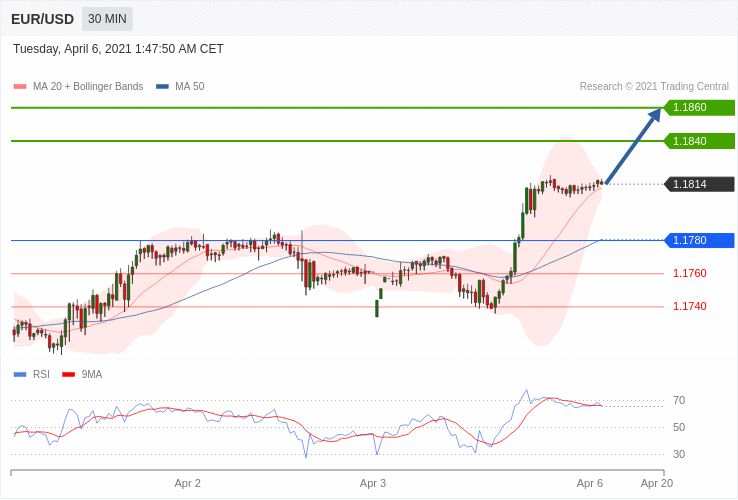Click the red 1.1740 support label

pyautogui.click(x=690, y=306)
